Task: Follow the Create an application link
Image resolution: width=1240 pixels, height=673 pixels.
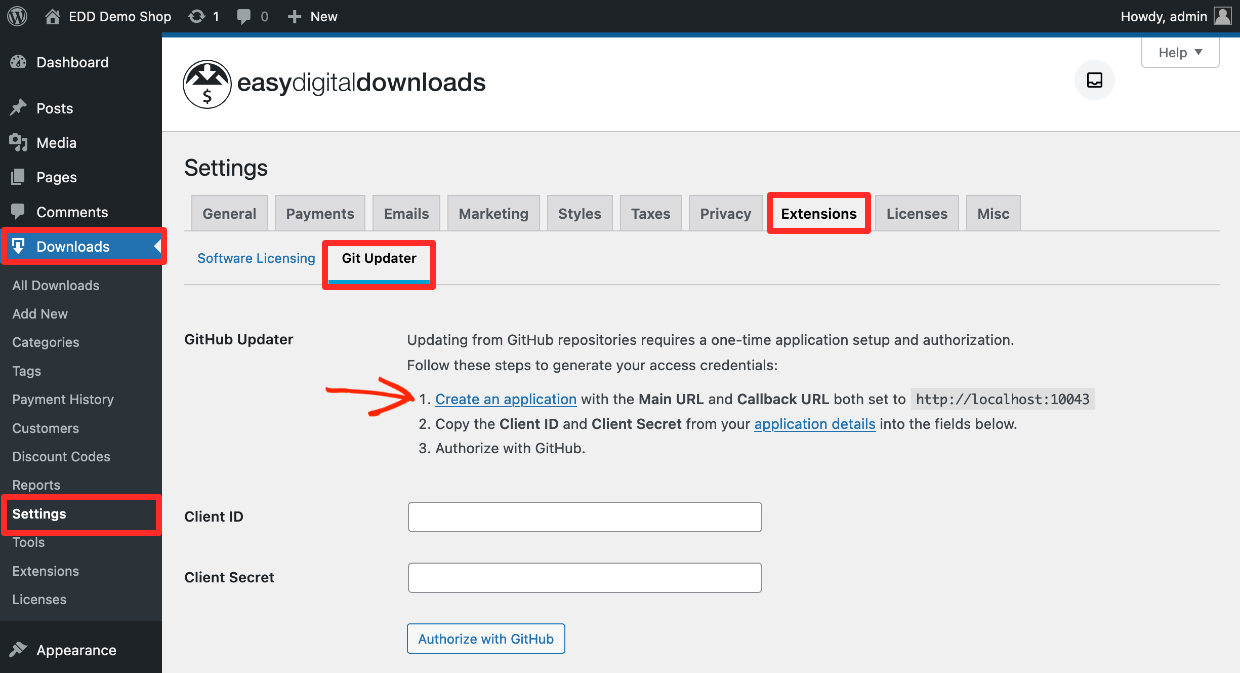Action: [506, 399]
